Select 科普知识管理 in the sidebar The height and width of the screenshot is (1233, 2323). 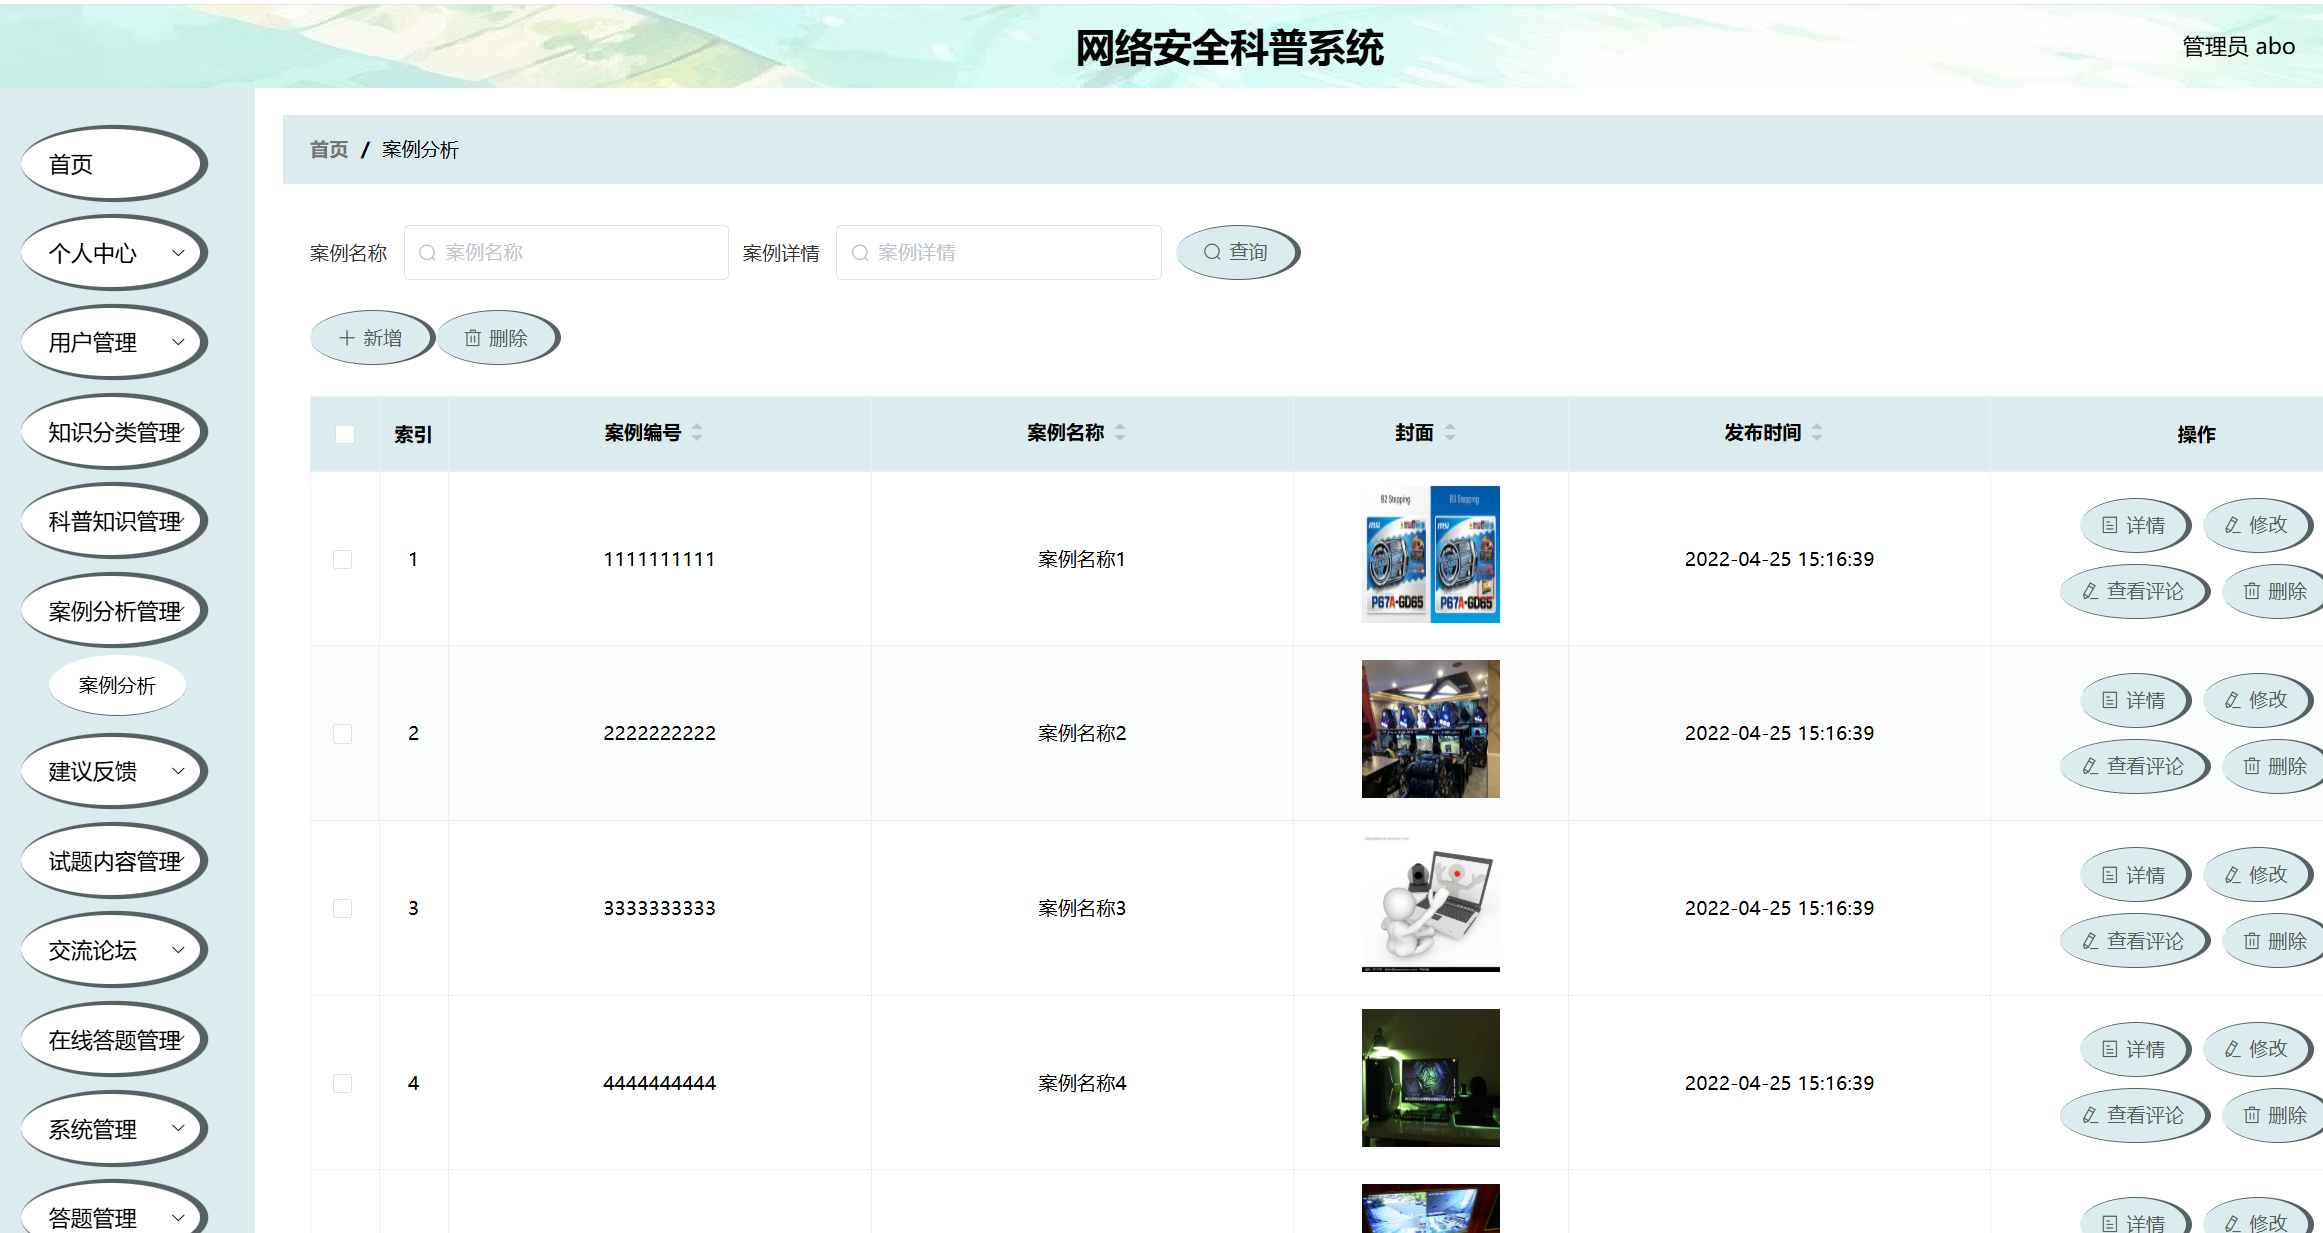pyautogui.click(x=113, y=521)
